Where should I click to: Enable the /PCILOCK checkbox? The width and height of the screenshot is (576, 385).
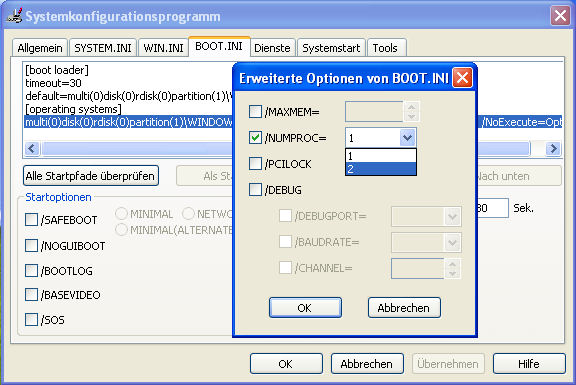click(255, 164)
